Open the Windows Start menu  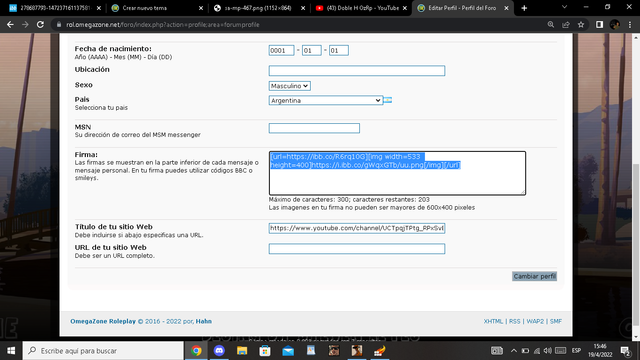coord(11,351)
